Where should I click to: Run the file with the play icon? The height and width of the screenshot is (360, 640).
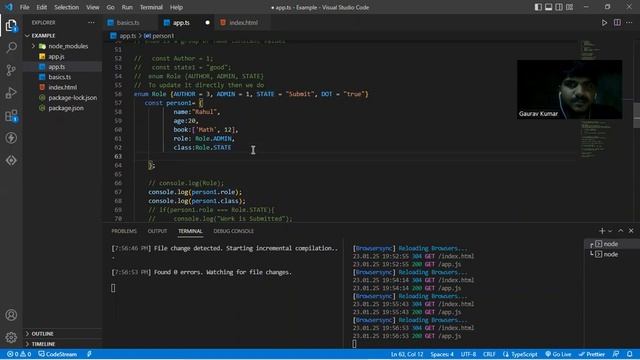tap(604, 23)
